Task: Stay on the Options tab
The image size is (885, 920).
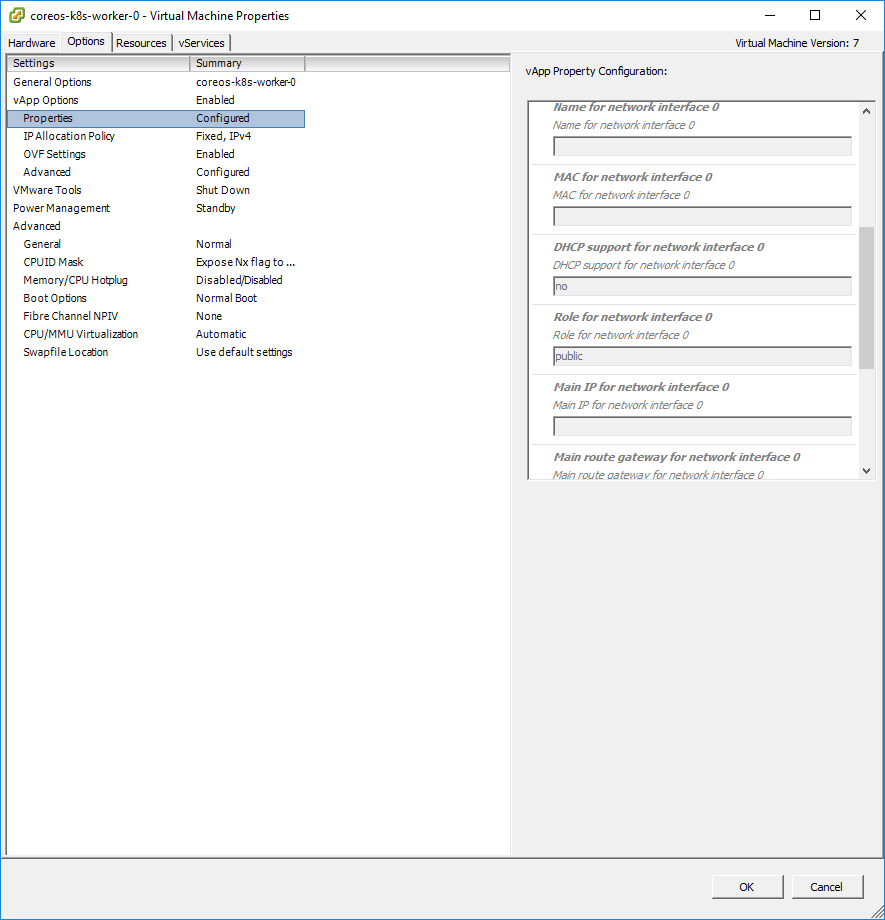Action: [86, 42]
